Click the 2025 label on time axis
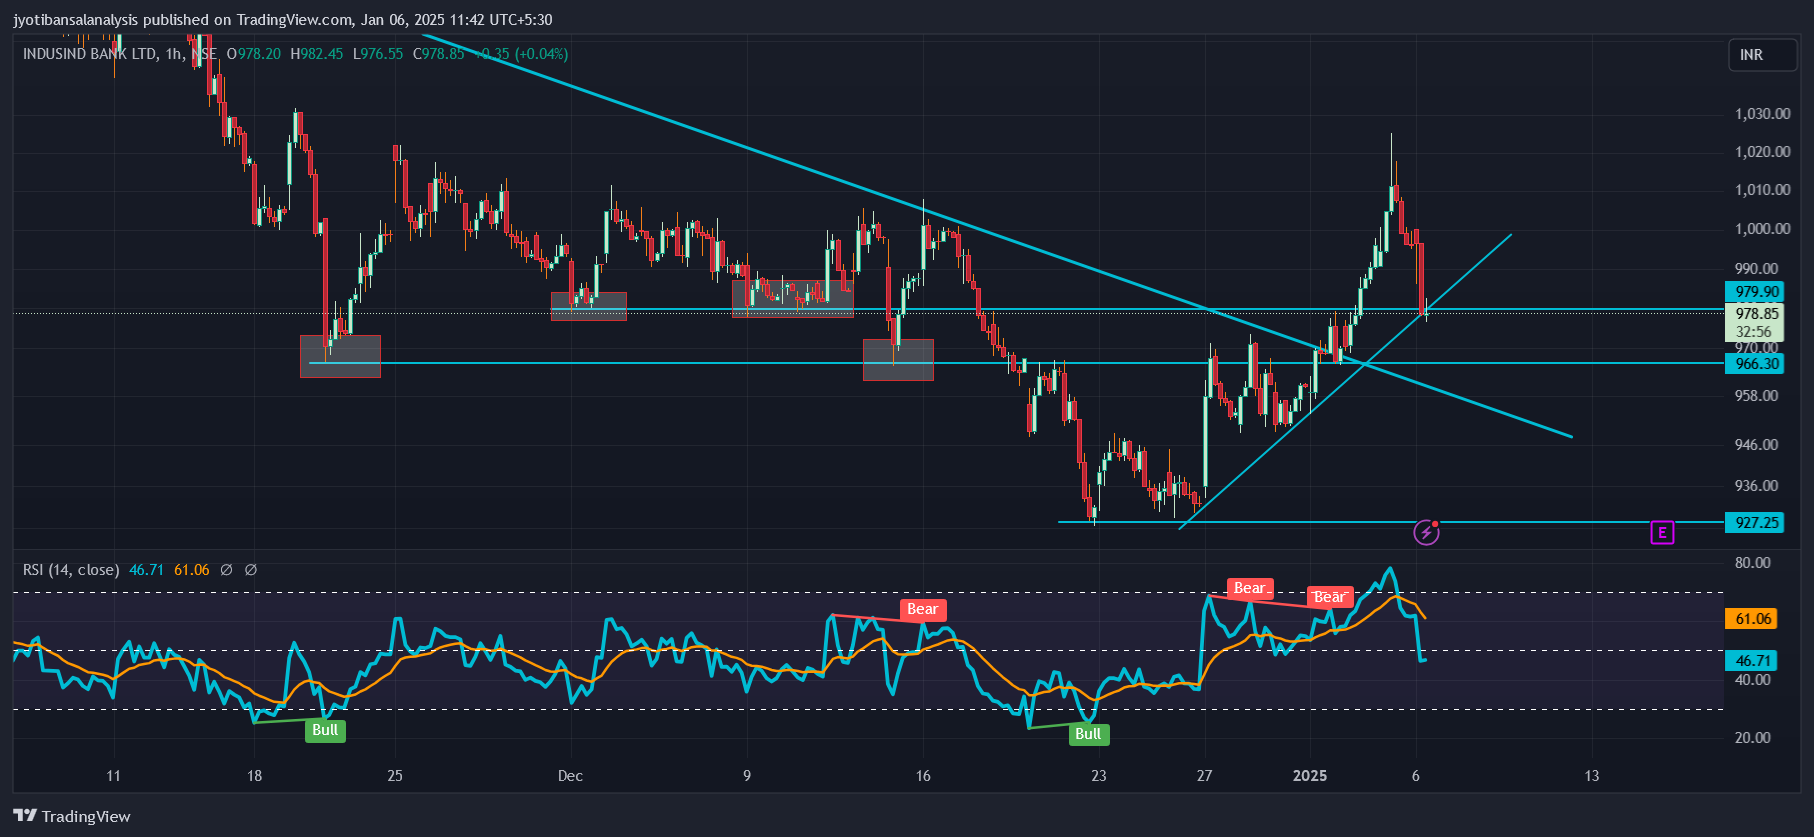 click(1310, 776)
